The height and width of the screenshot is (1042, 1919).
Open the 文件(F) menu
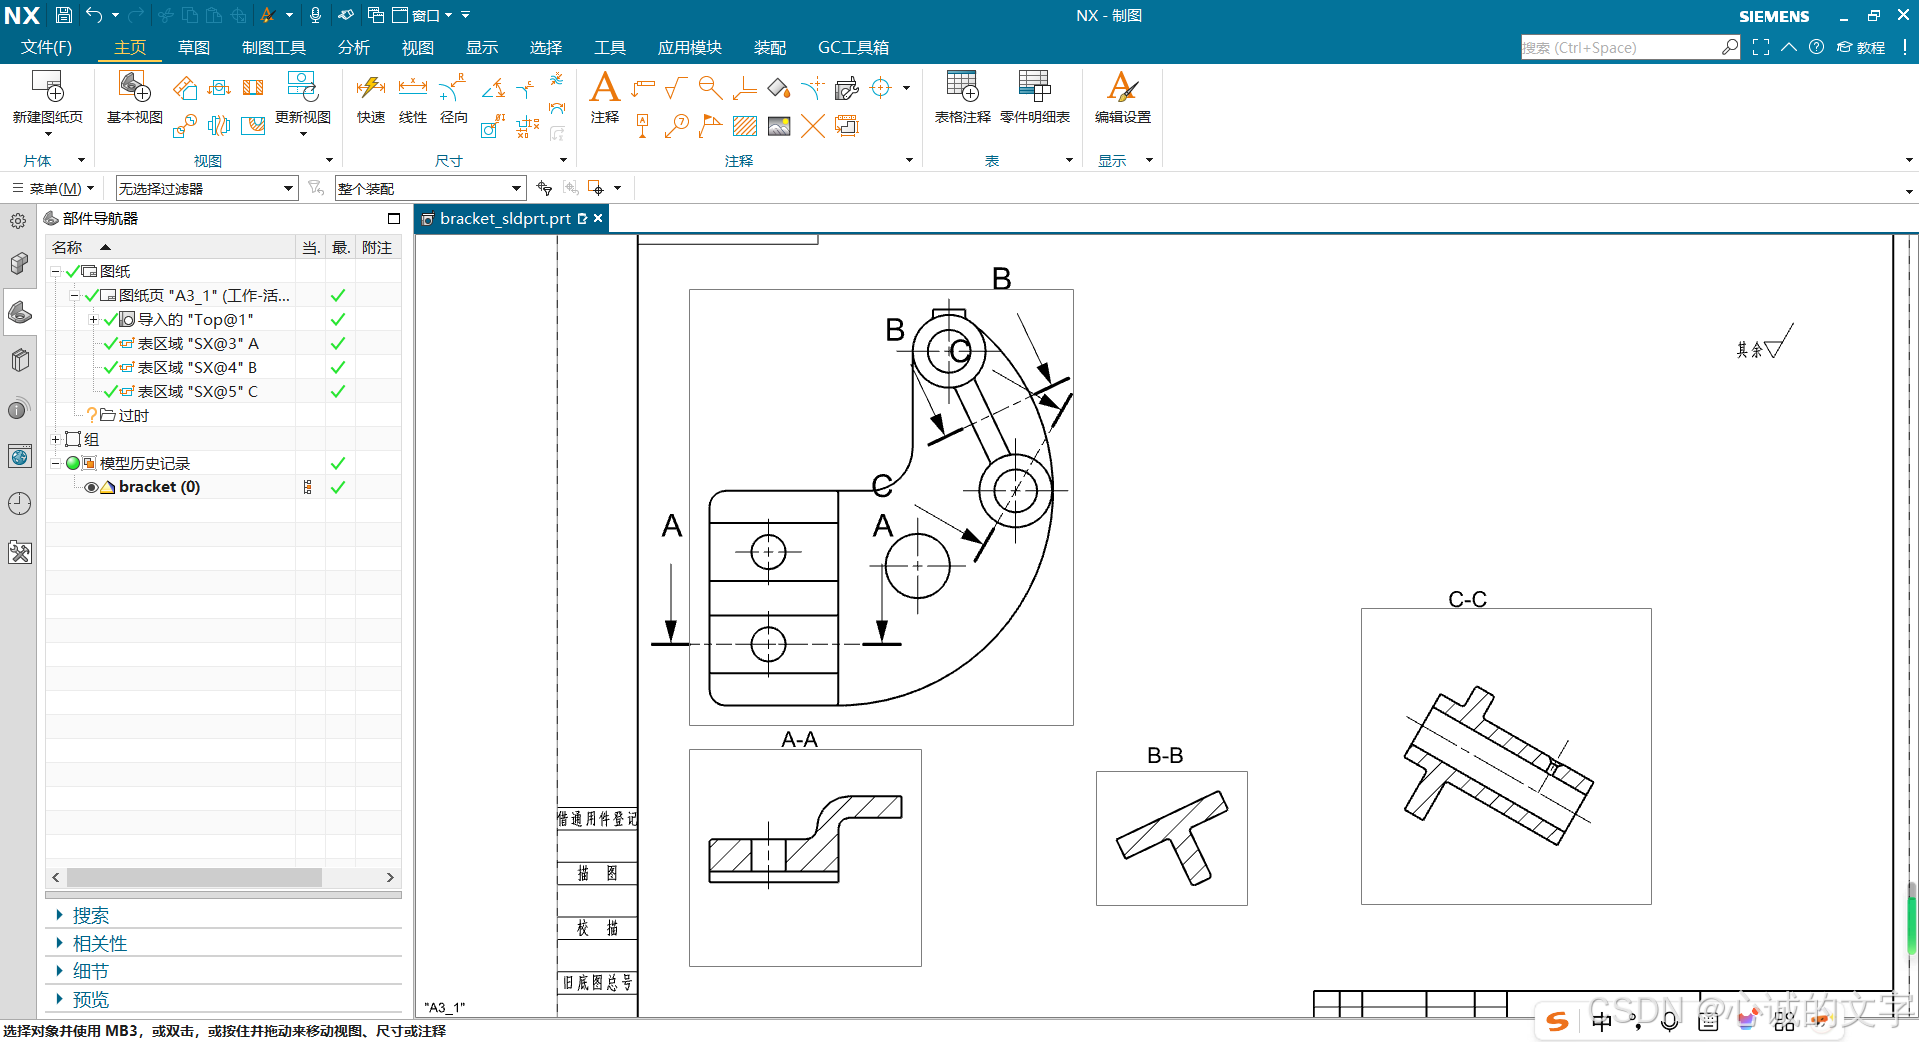pos(46,47)
